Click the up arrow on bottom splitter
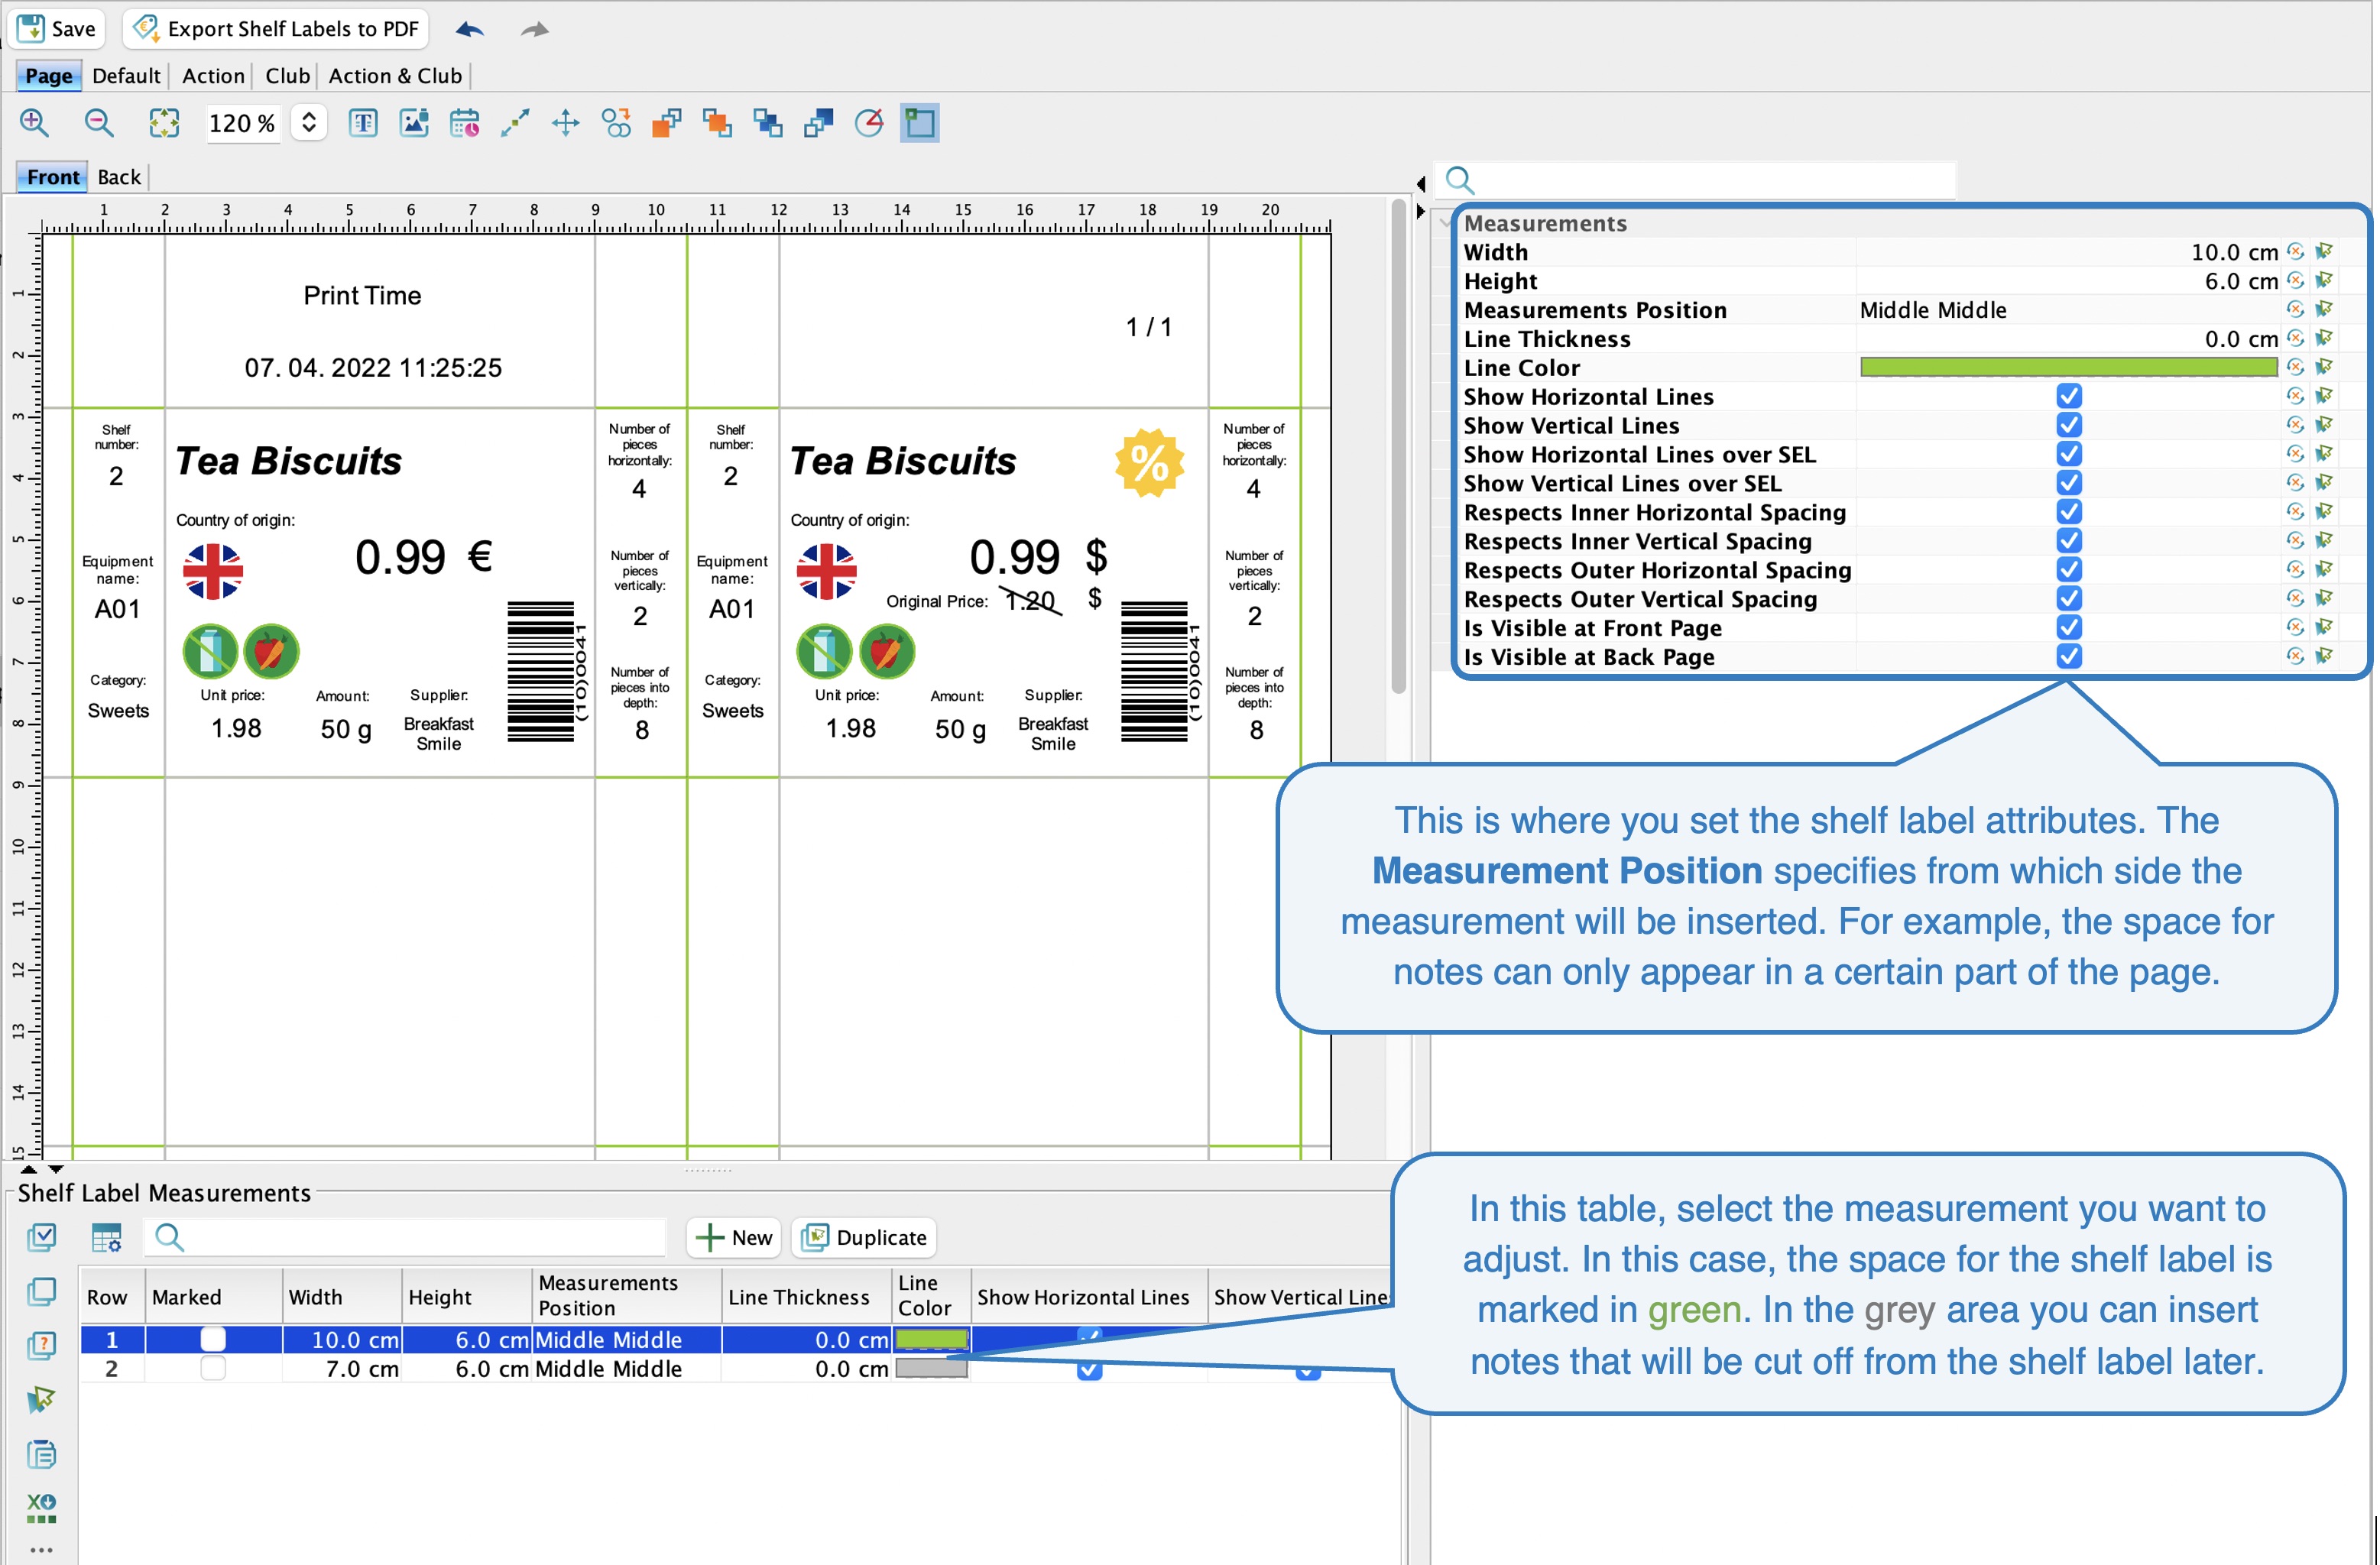Image resolution: width=2380 pixels, height=1565 pixels. click(29, 1170)
